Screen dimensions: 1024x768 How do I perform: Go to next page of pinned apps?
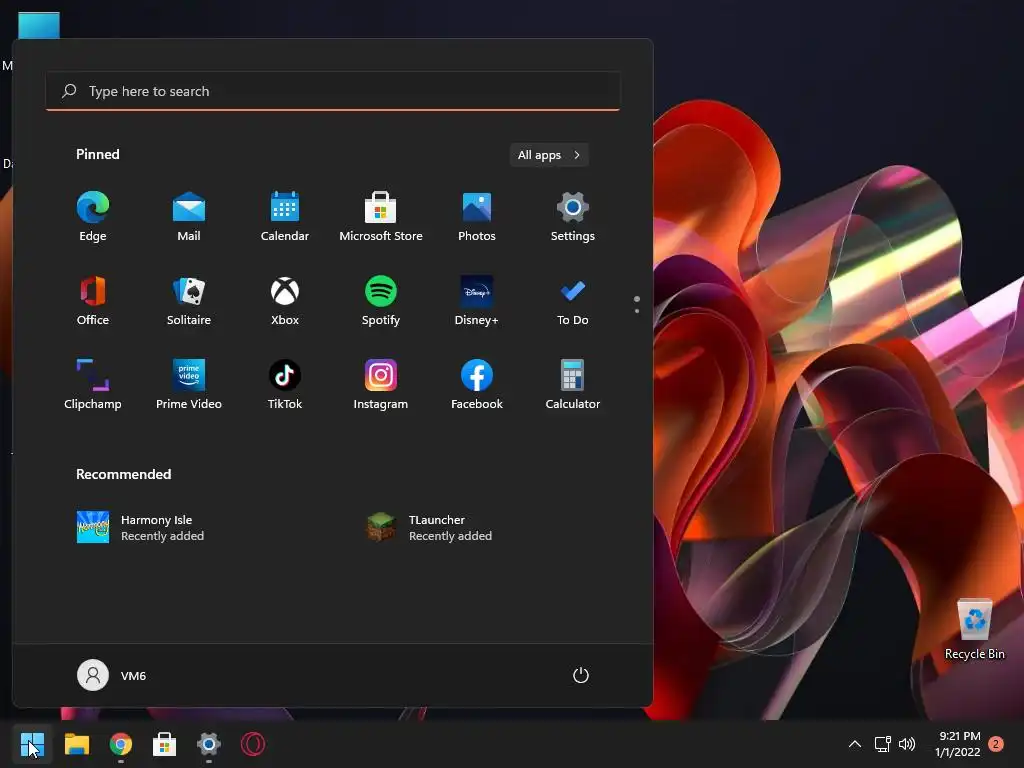637,311
